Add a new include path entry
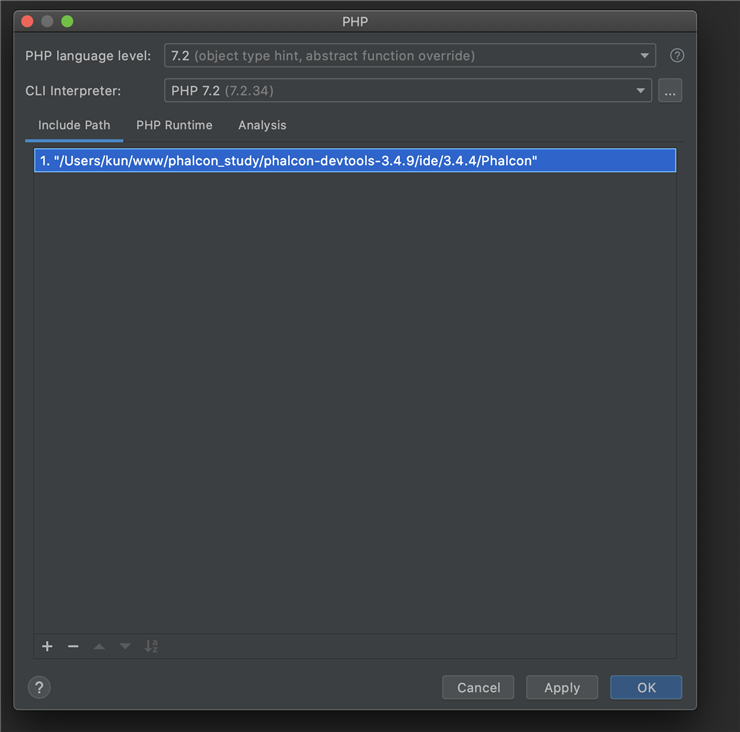Image resolution: width=740 pixels, height=732 pixels. (x=47, y=646)
